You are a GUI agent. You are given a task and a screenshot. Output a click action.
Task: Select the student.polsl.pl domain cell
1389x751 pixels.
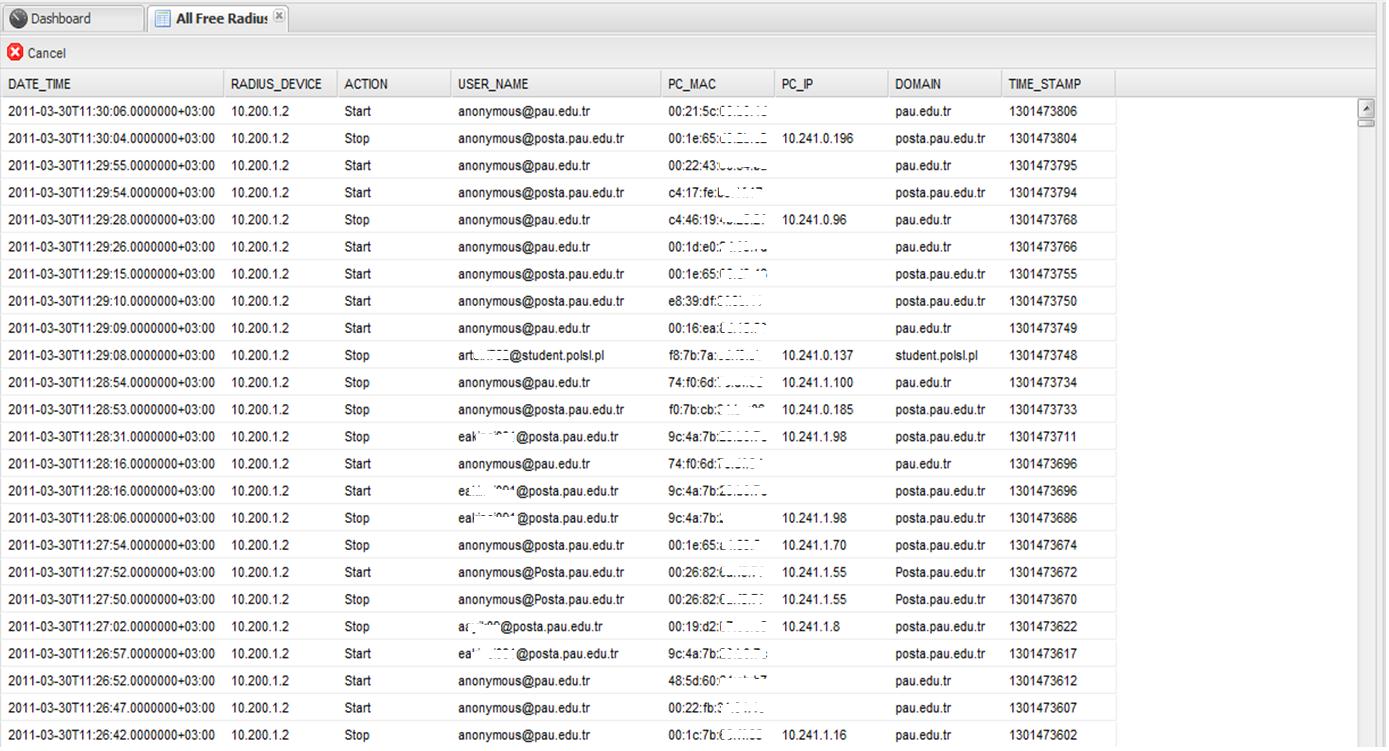936,355
